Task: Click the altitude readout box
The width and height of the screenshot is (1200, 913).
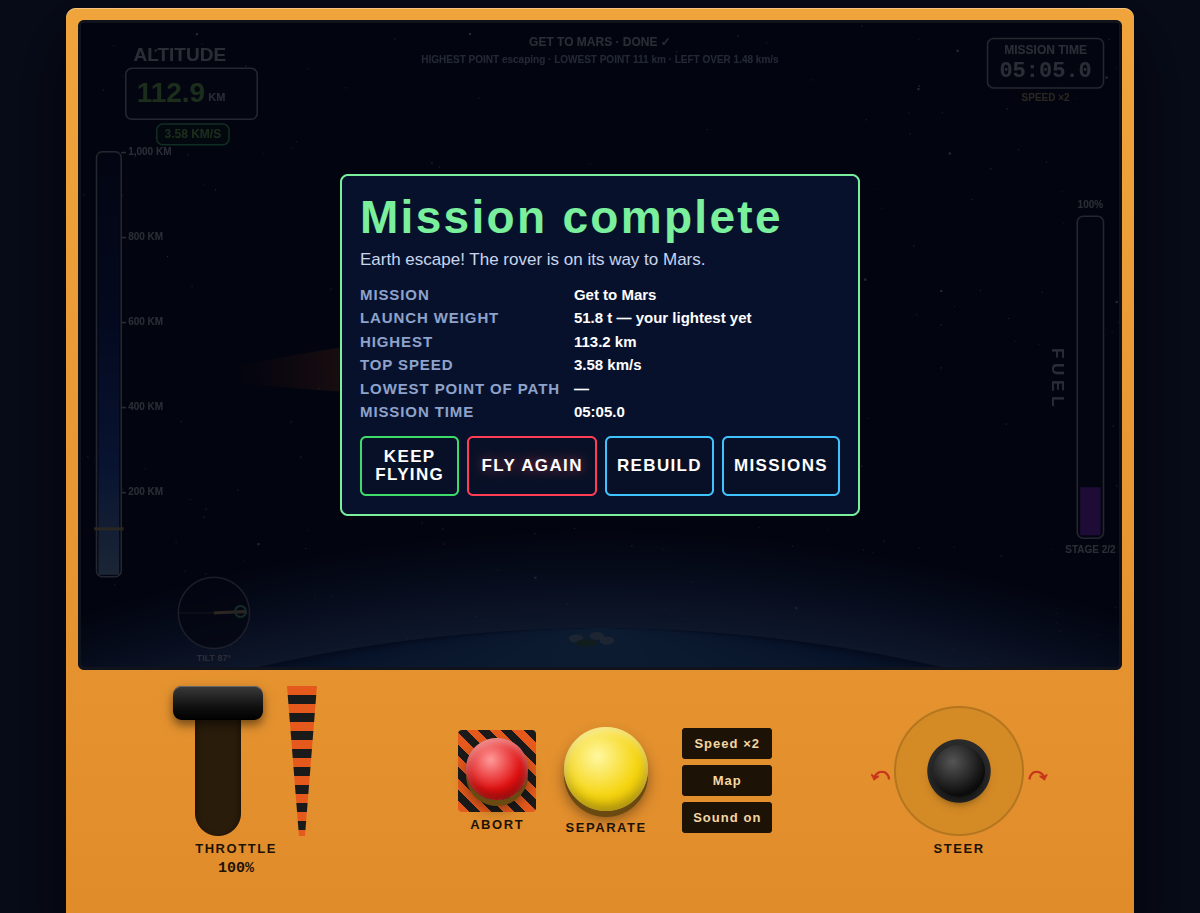Action: pos(191,94)
